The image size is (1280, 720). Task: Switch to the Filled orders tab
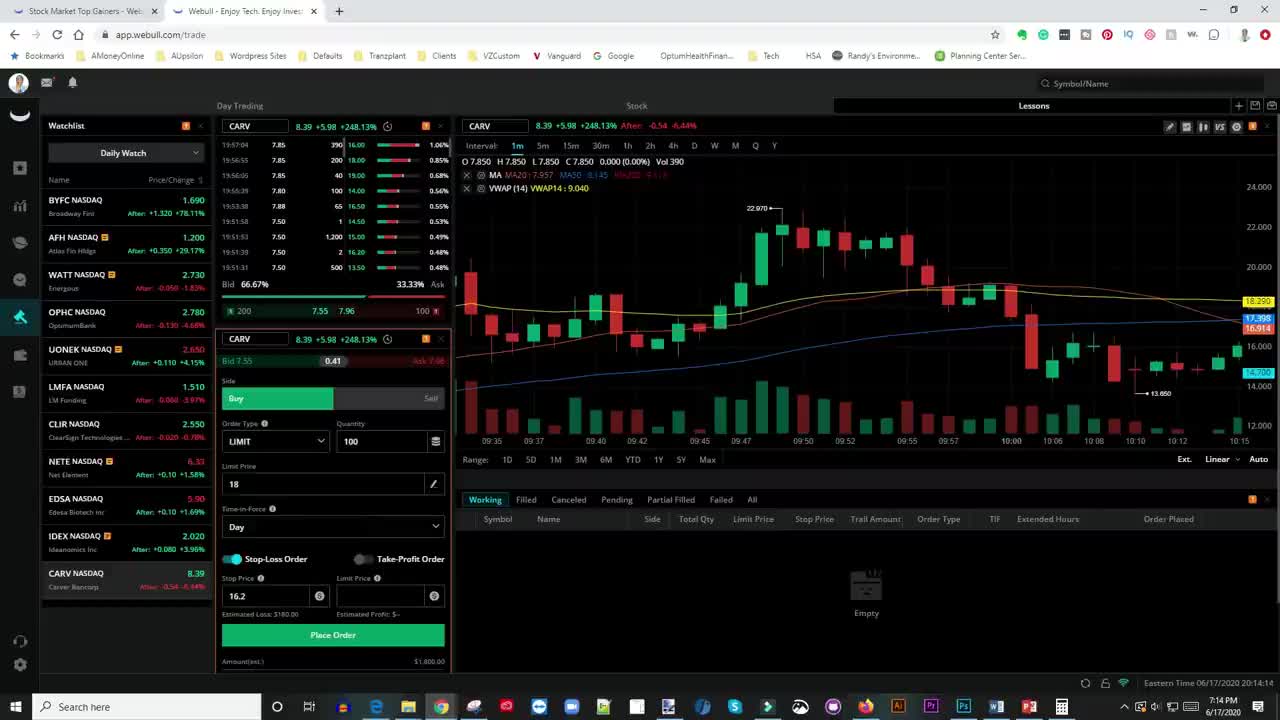(x=526, y=499)
